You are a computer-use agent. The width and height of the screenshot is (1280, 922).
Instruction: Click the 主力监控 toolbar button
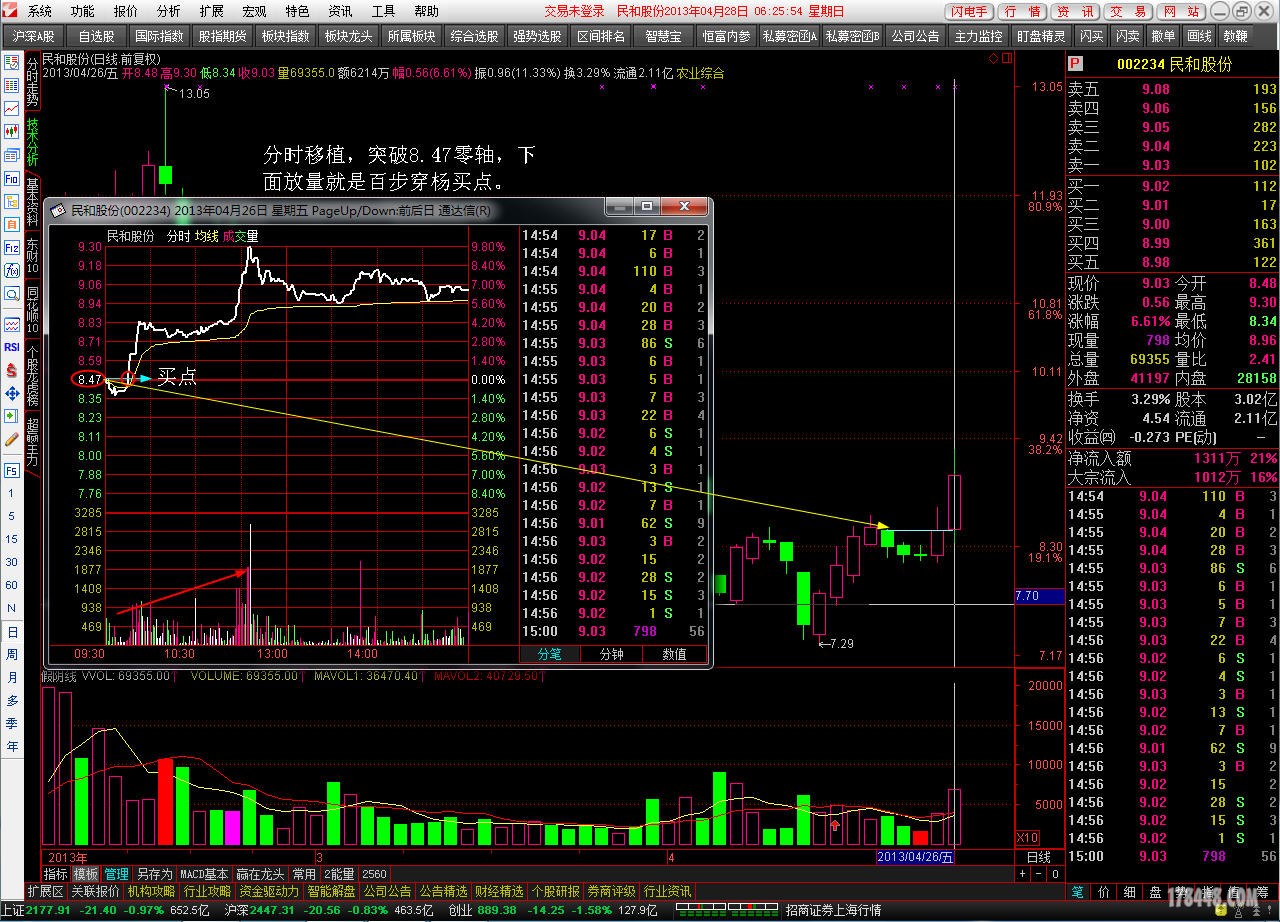977,35
